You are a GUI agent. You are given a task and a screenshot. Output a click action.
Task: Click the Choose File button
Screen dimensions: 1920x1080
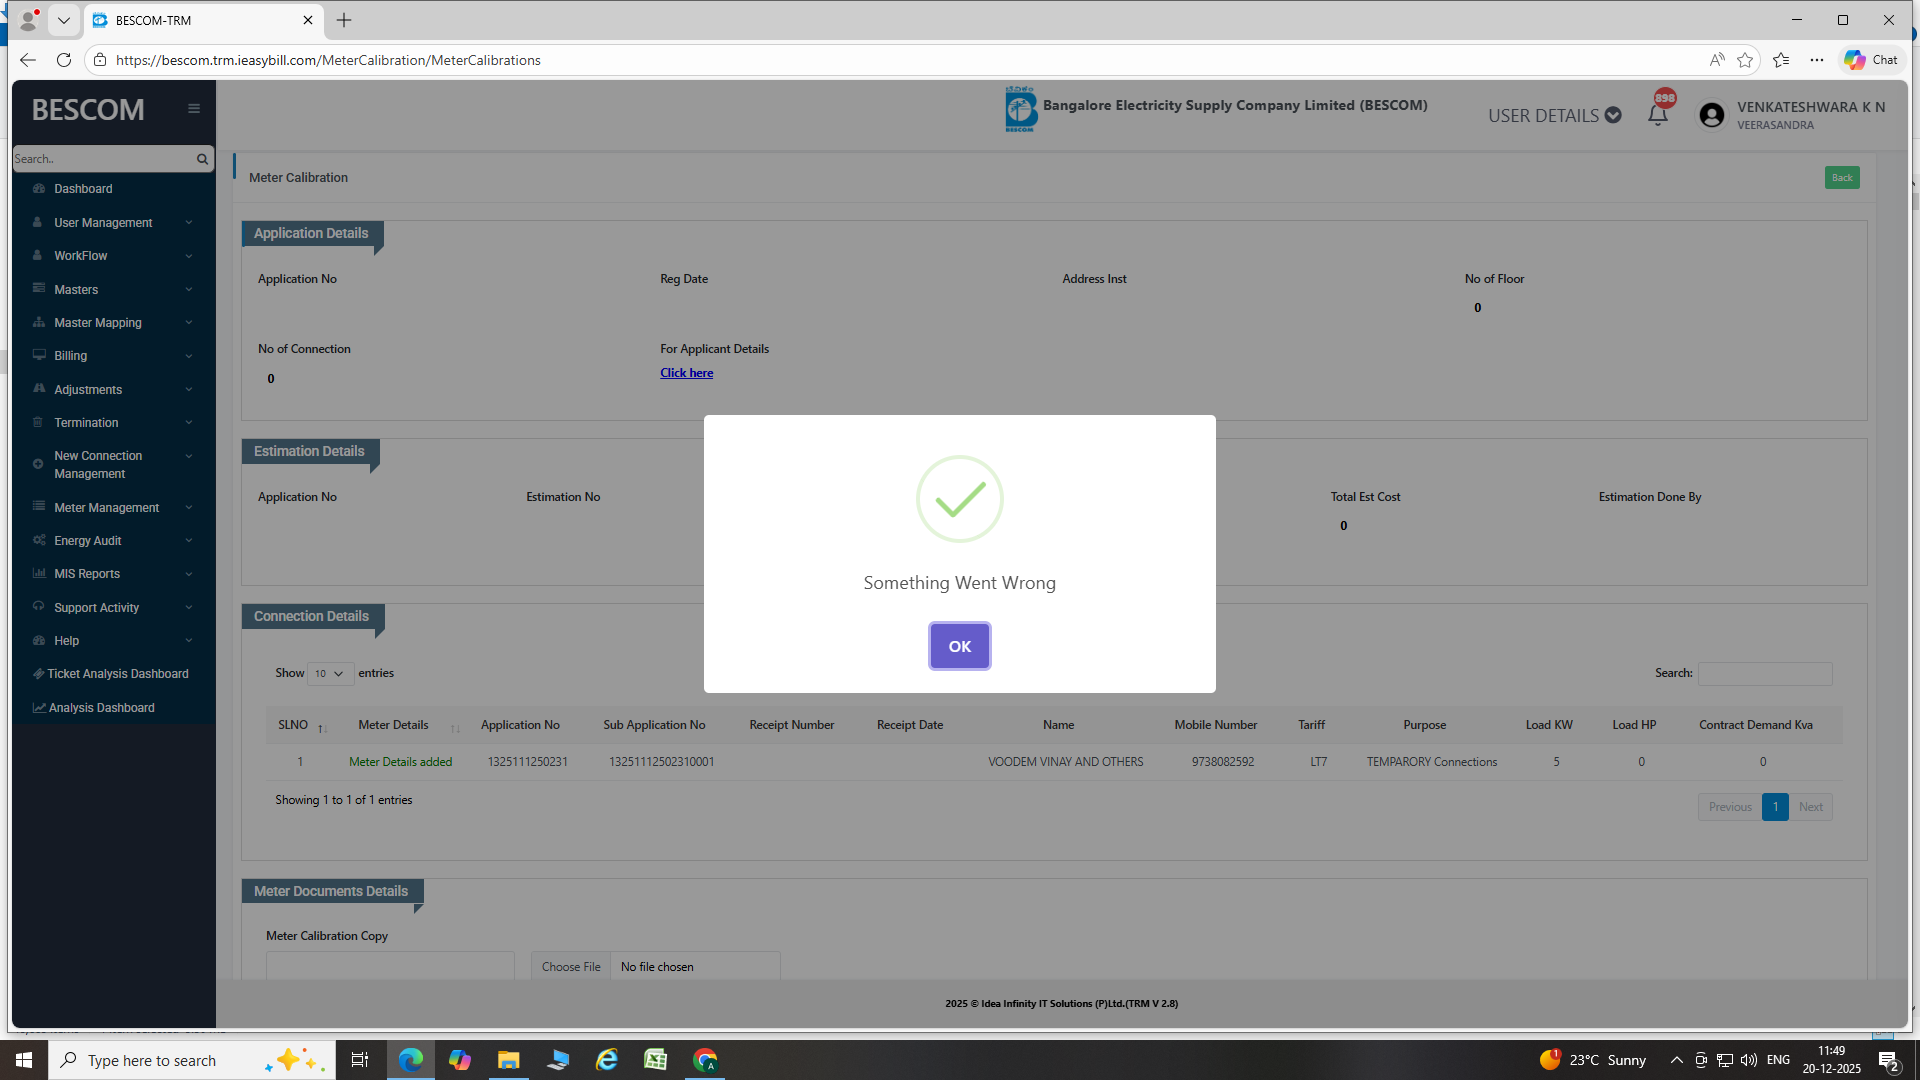pos(571,967)
